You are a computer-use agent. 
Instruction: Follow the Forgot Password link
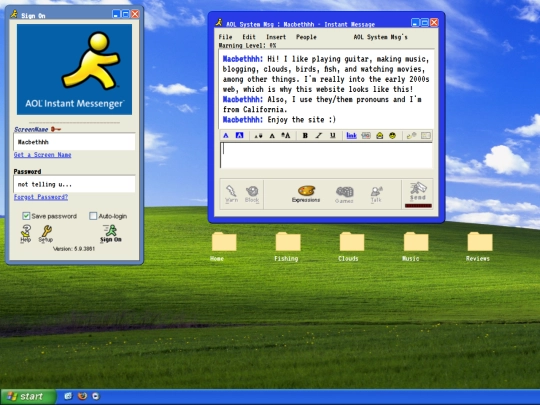[x=41, y=197]
